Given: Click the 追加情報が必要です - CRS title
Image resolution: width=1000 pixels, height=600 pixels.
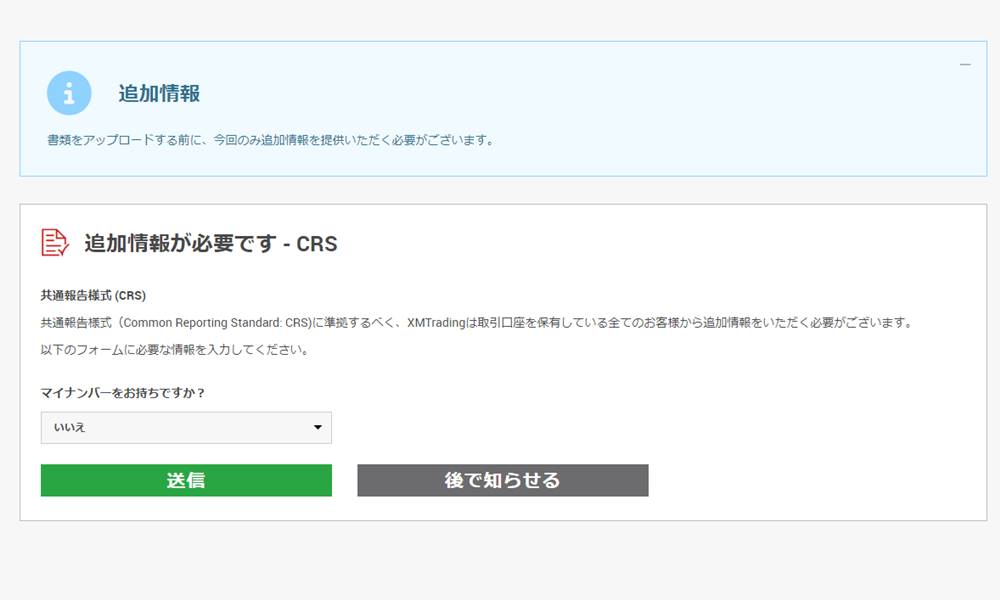Looking at the screenshot, I should click(x=210, y=243).
